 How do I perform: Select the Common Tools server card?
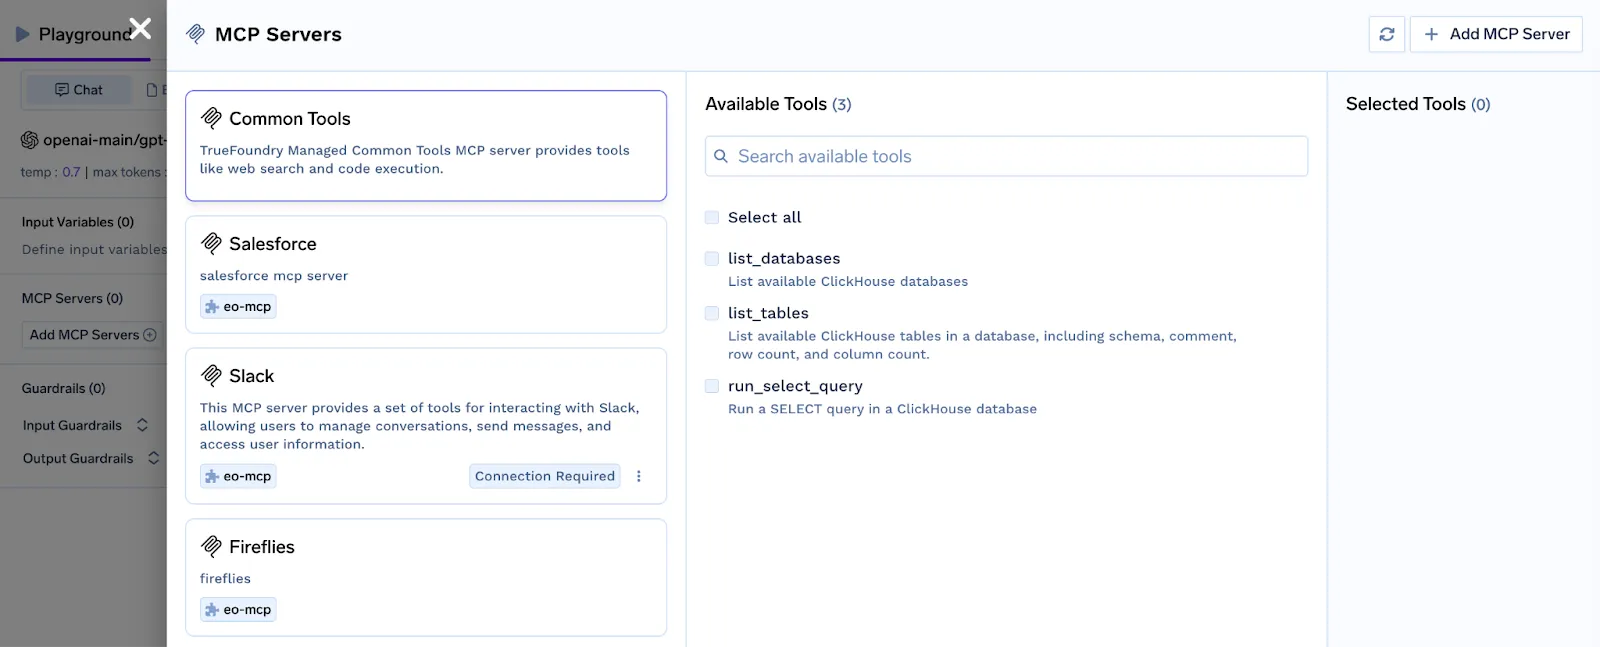pos(426,146)
